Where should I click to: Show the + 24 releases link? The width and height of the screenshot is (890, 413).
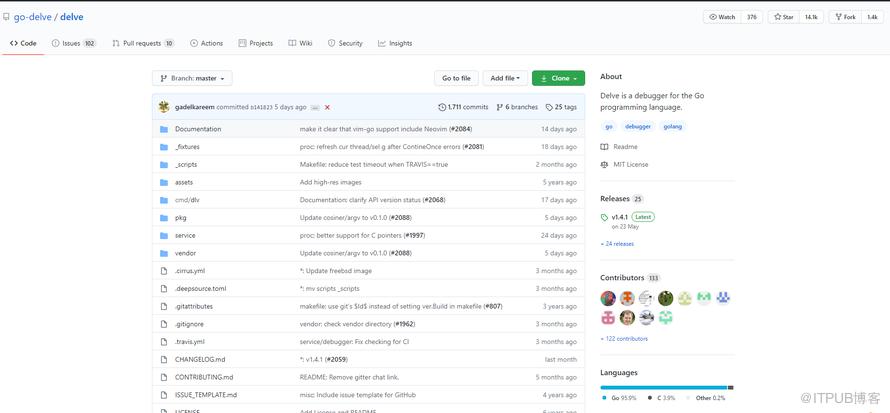[x=617, y=244]
